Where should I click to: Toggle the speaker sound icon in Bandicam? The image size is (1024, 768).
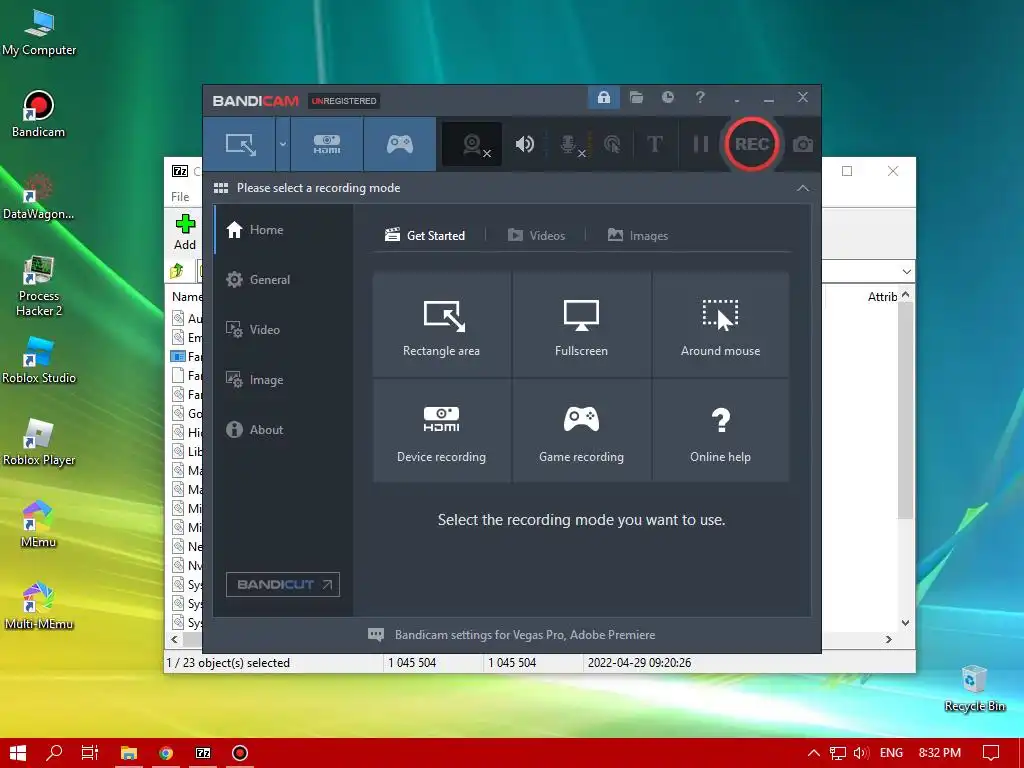pos(524,144)
